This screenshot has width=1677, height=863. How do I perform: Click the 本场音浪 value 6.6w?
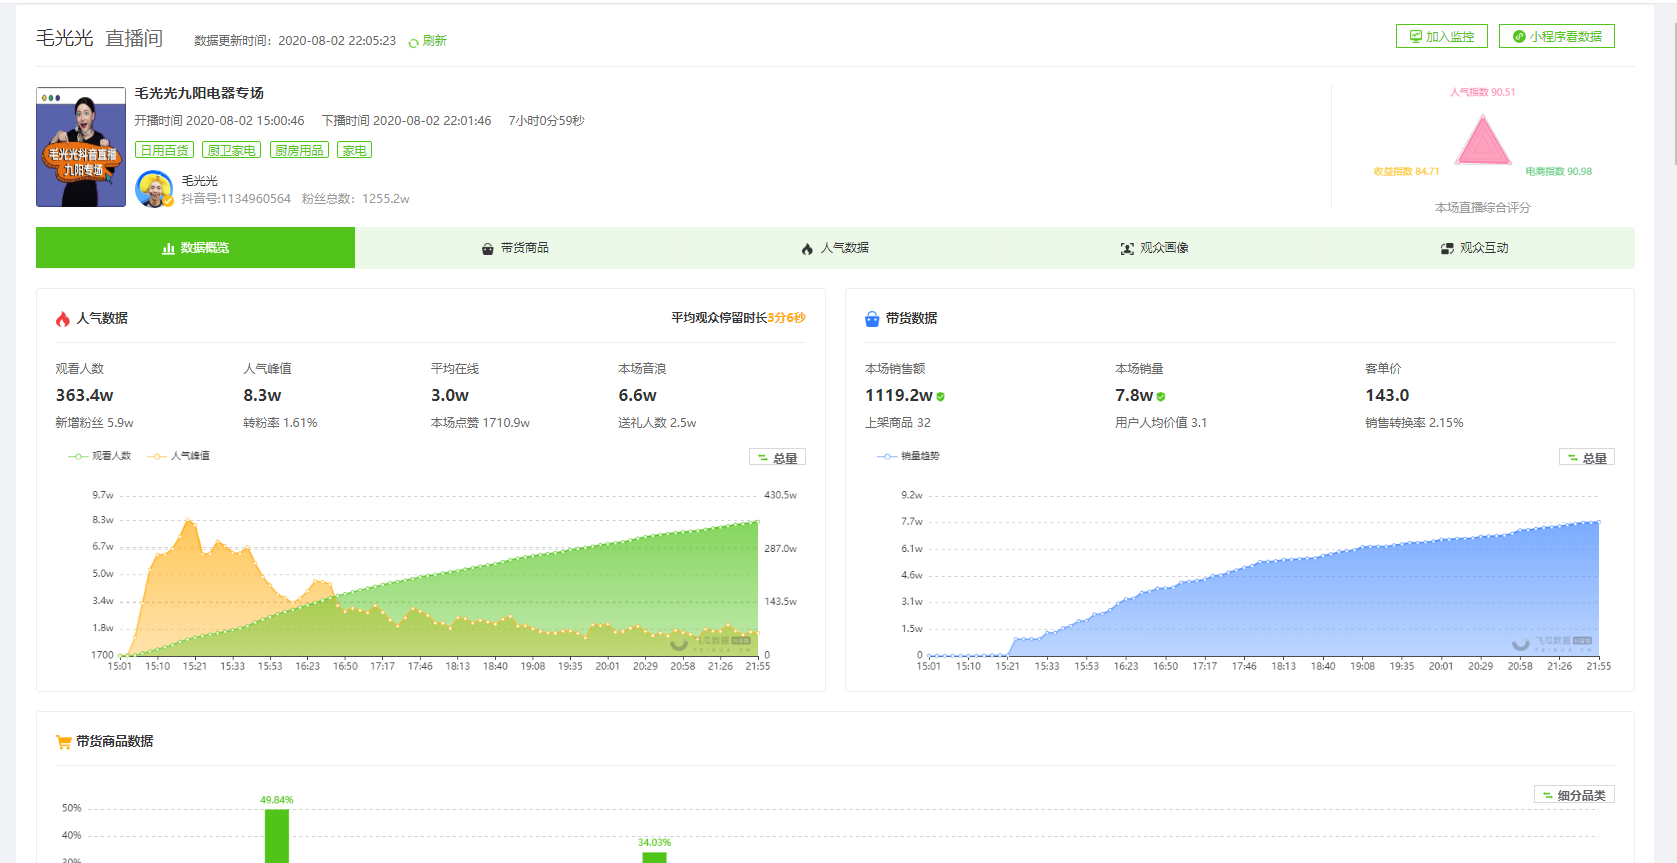coord(637,396)
